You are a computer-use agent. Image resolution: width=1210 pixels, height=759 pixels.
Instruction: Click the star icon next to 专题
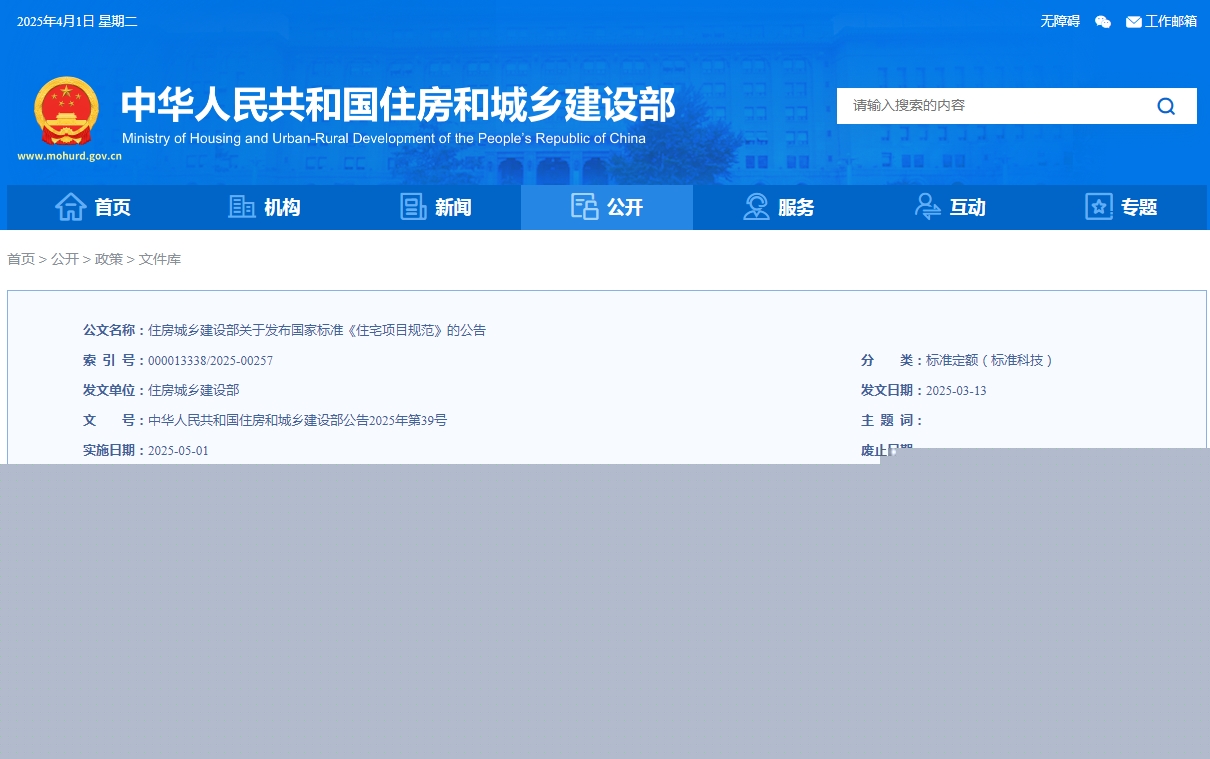[x=1099, y=207]
